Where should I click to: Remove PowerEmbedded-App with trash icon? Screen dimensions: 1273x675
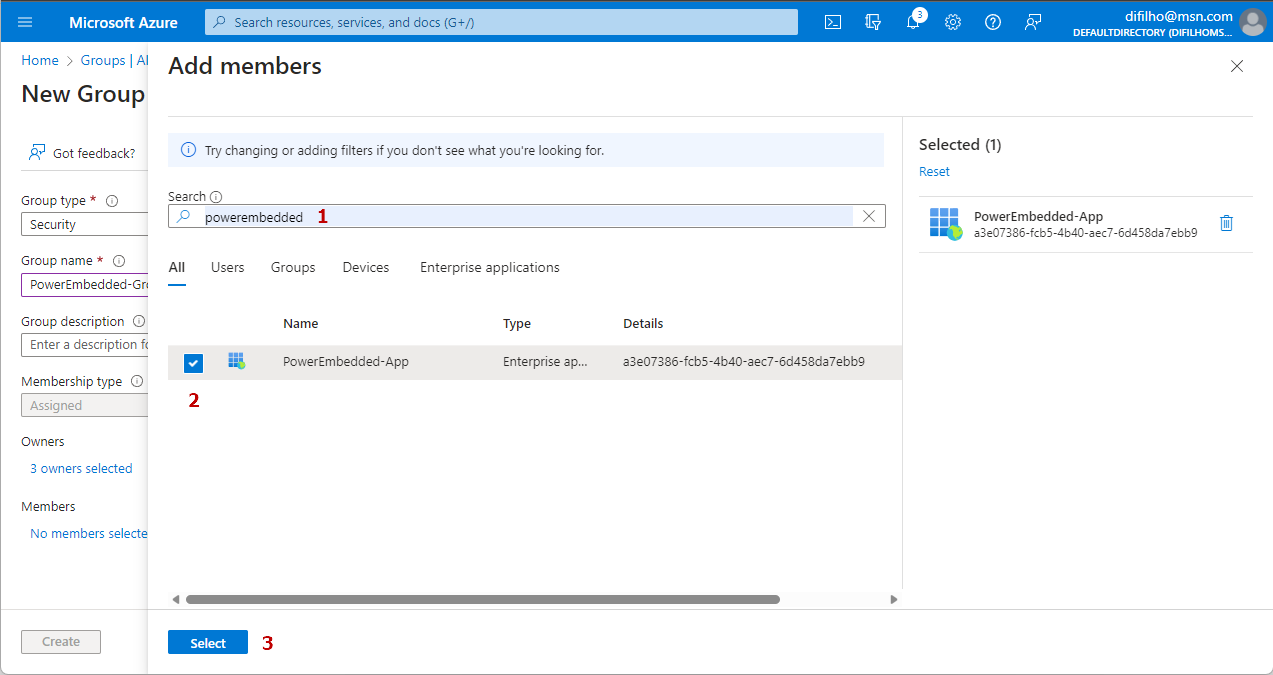[x=1226, y=224]
